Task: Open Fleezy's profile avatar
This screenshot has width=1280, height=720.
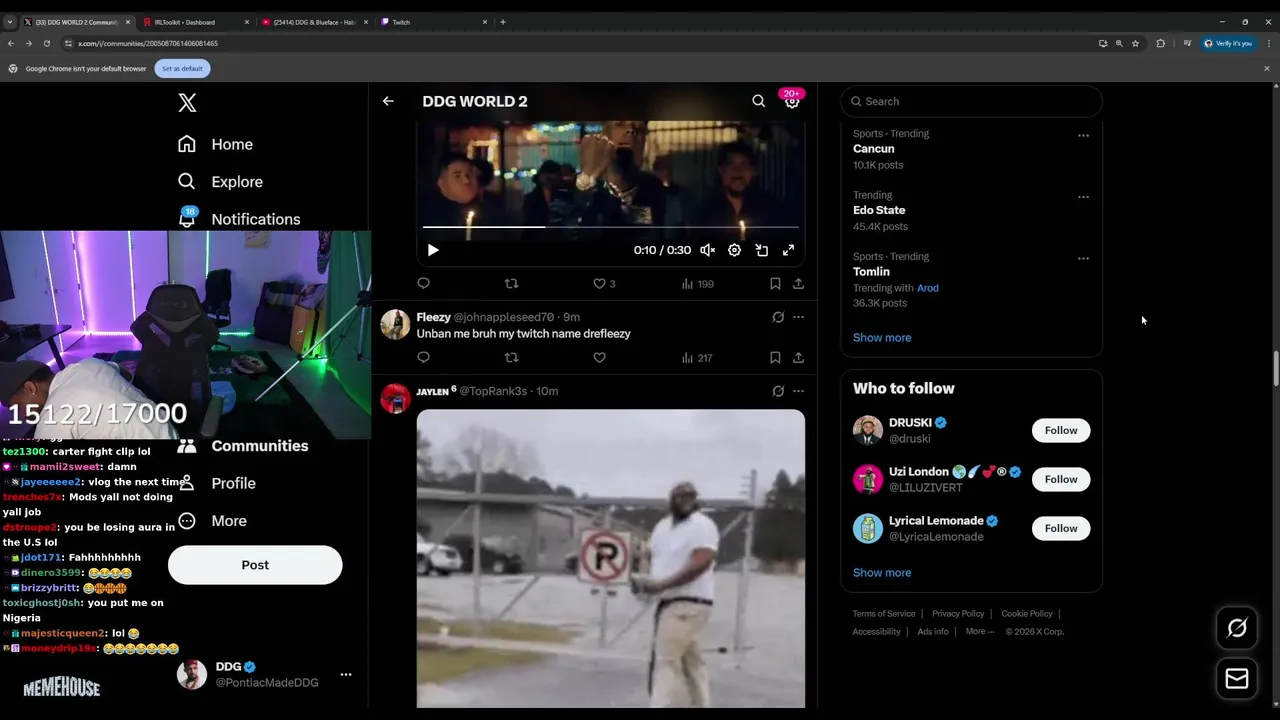Action: pos(395,324)
